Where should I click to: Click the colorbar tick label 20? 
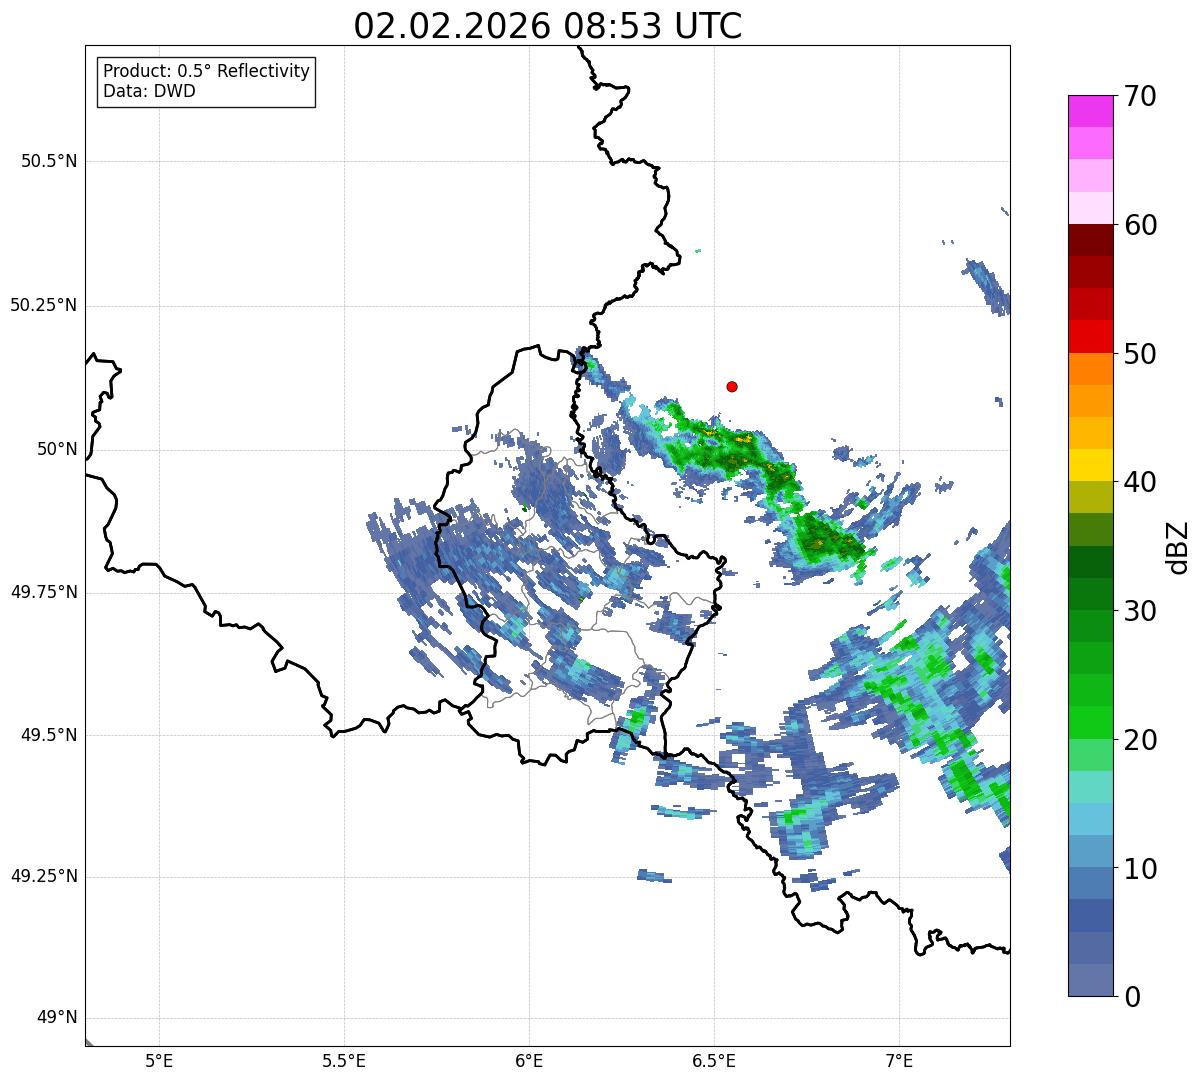tap(1141, 740)
